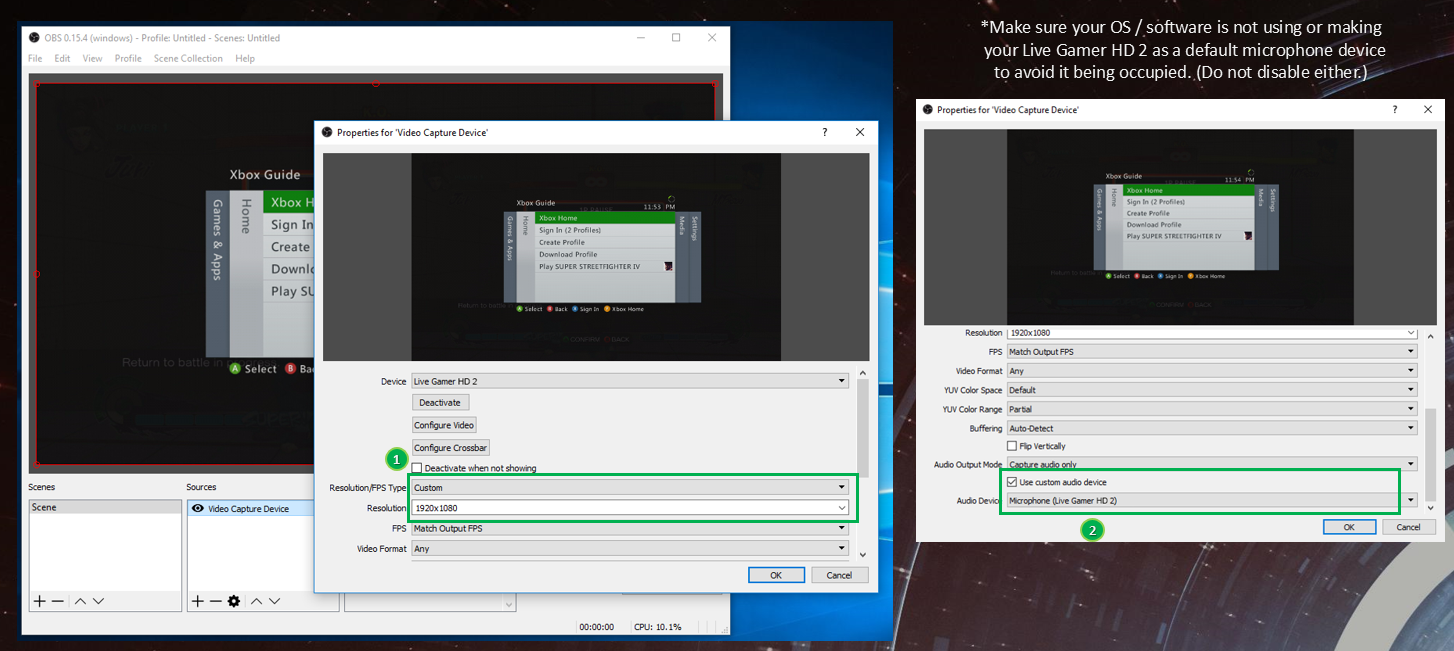Confirm with OK in the right Properties dialog

pyautogui.click(x=1349, y=527)
